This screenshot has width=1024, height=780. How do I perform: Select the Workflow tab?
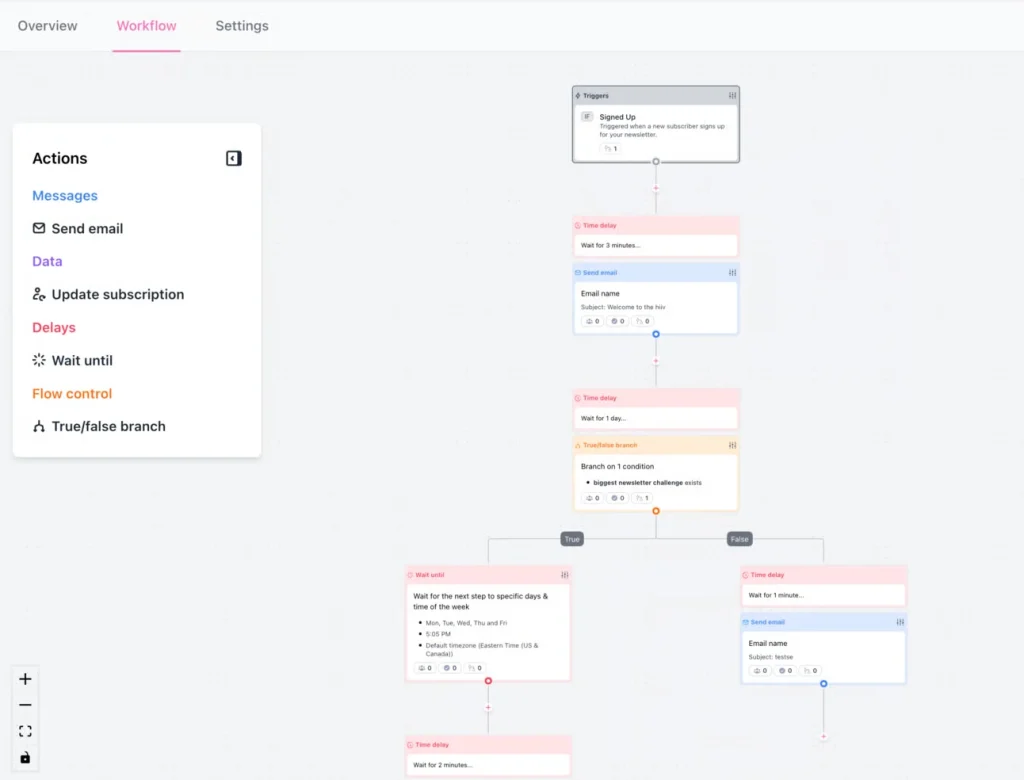click(146, 26)
